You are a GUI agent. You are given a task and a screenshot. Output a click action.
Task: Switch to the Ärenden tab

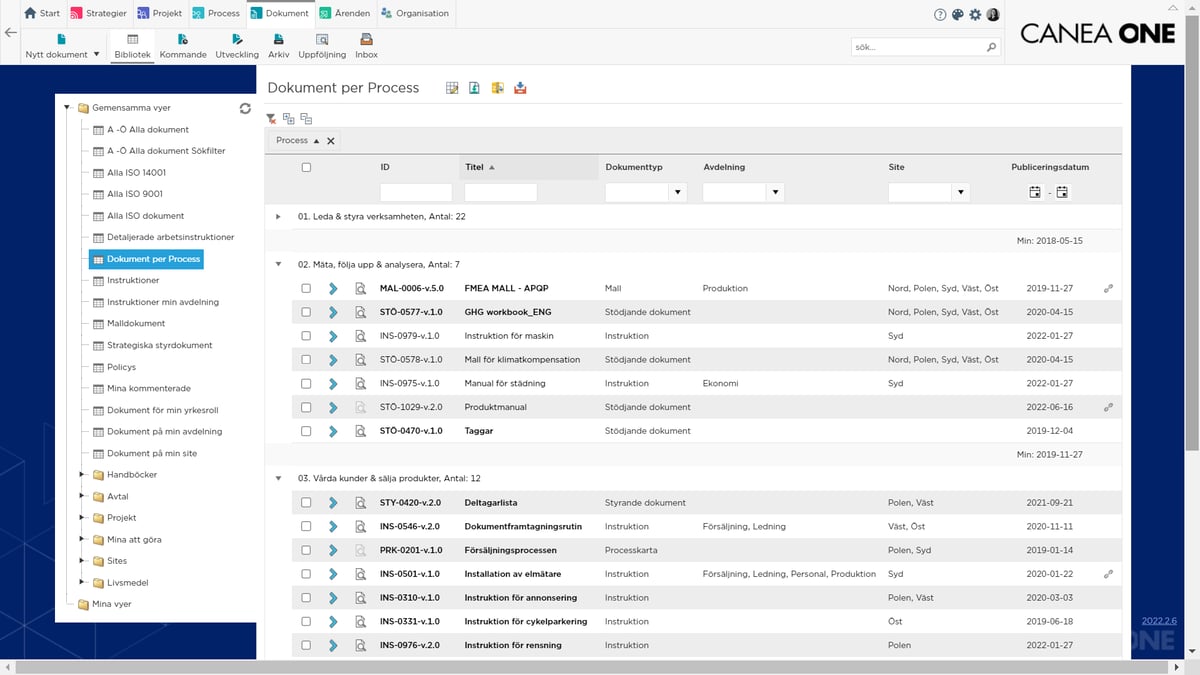(346, 14)
